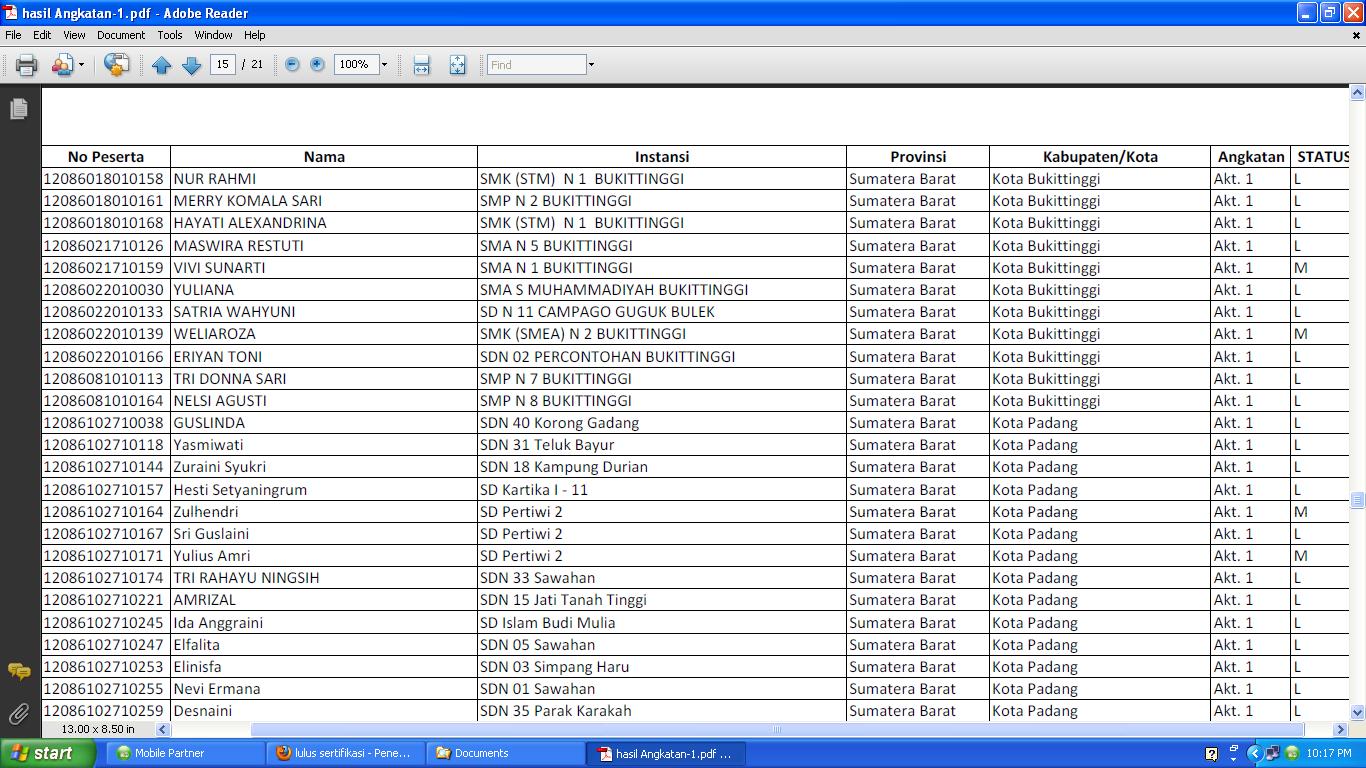Image resolution: width=1366 pixels, height=768 pixels.
Task: Click into the Find search box
Action: click(x=536, y=64)
